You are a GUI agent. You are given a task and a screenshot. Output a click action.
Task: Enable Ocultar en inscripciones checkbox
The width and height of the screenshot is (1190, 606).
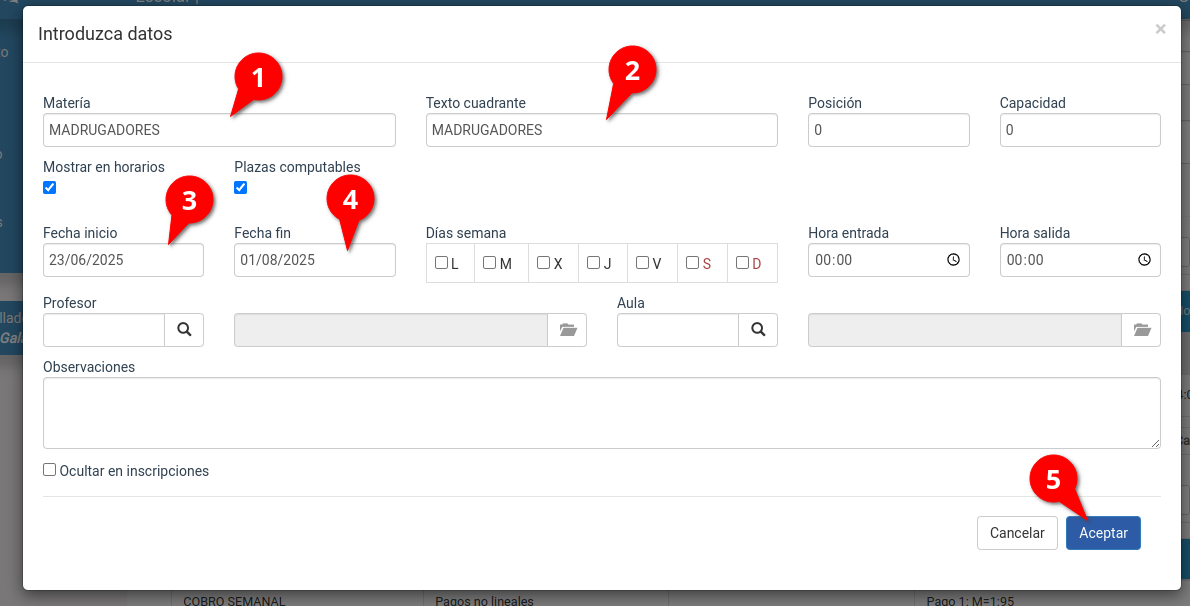coord(50,470)
